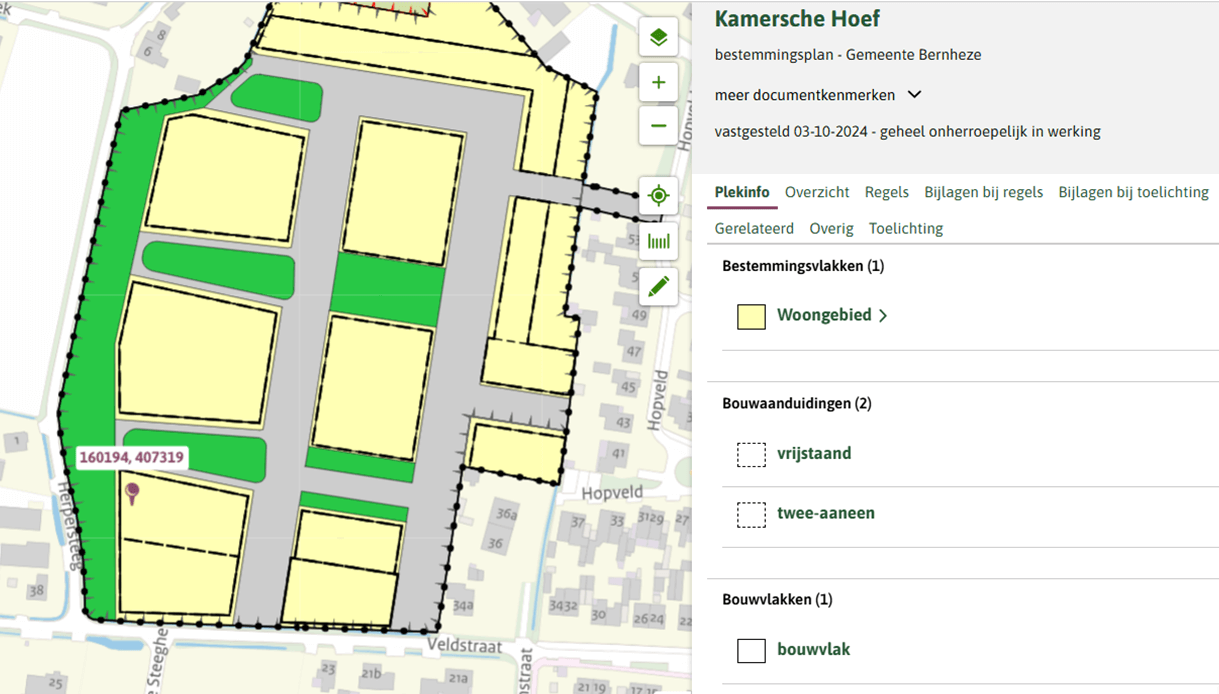The height and width of the screenshot is (694, 1219).
Task: Click the dashed vrijstaand legend symbol
Action: (751, 454)
